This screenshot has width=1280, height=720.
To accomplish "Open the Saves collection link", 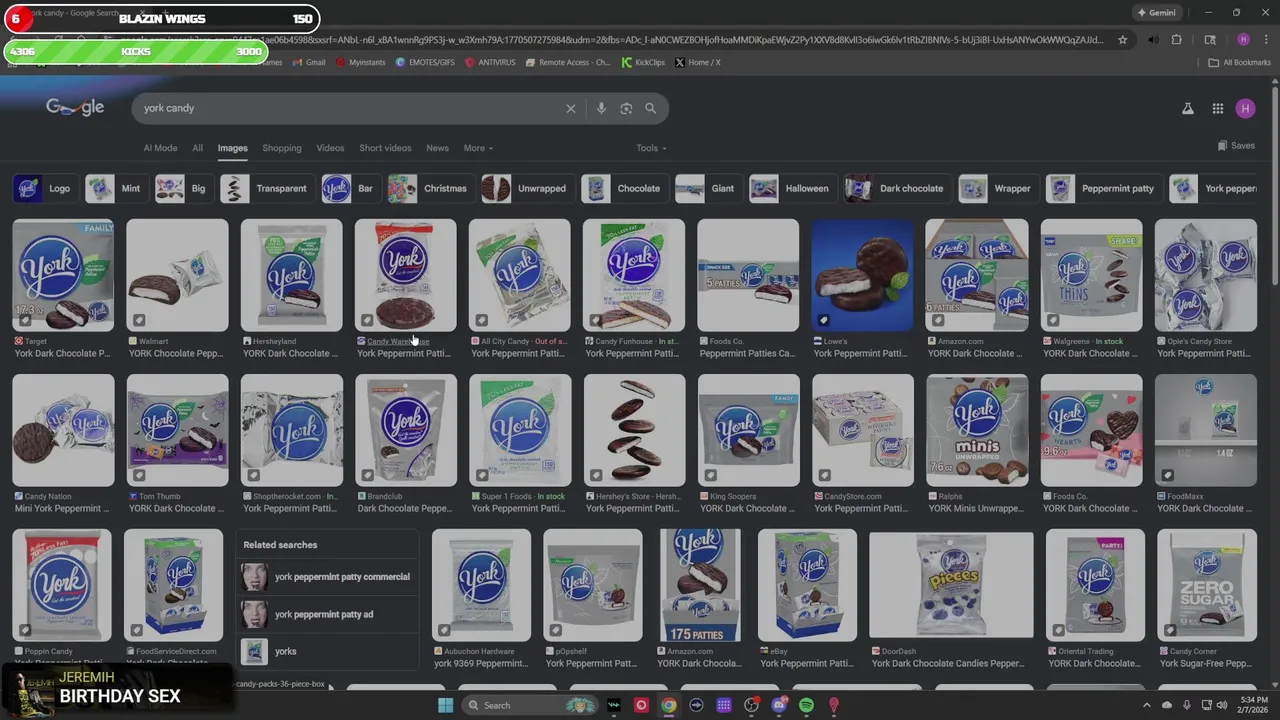I will pos(1236,146).
